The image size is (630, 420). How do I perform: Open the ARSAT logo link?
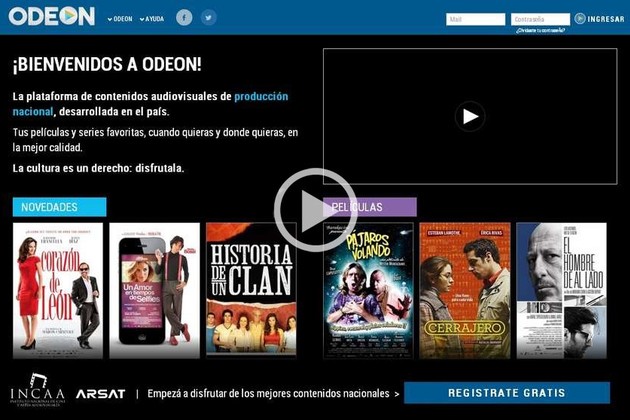click(100, 394)
